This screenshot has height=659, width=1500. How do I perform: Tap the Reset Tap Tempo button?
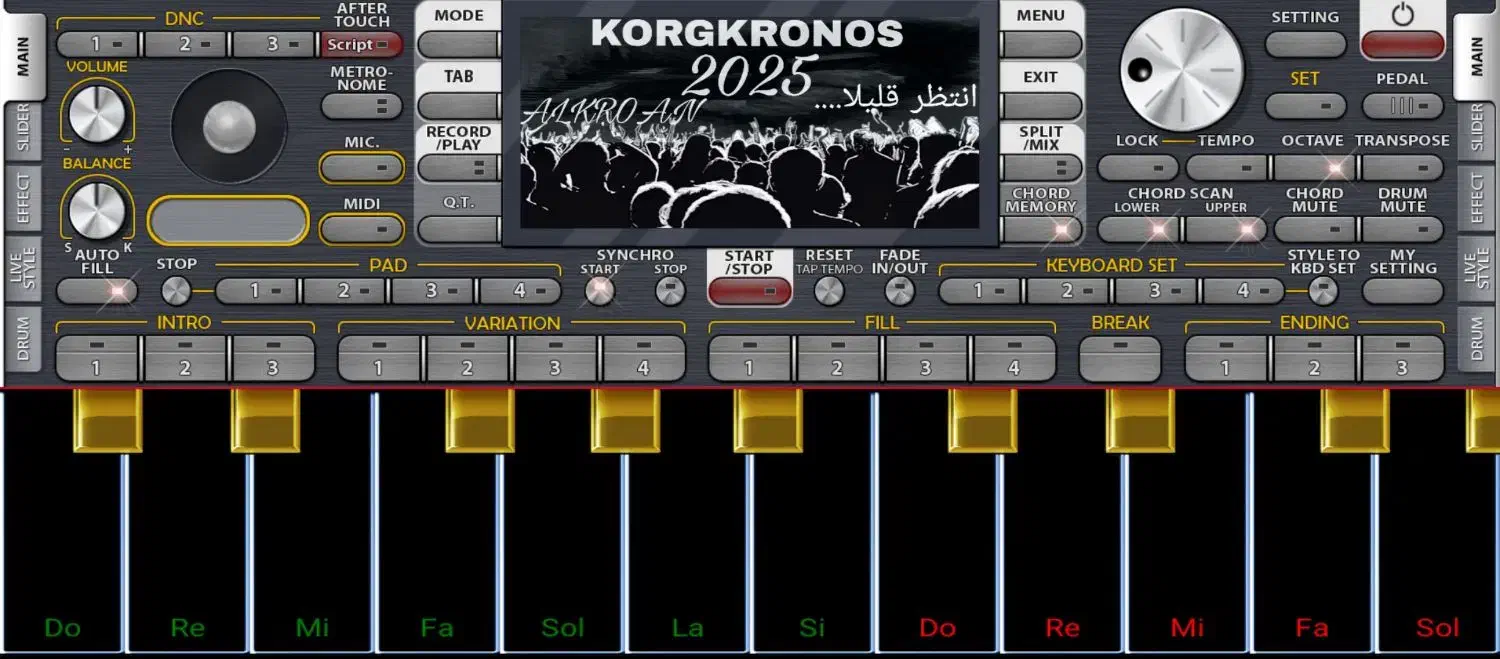(828, 291)
